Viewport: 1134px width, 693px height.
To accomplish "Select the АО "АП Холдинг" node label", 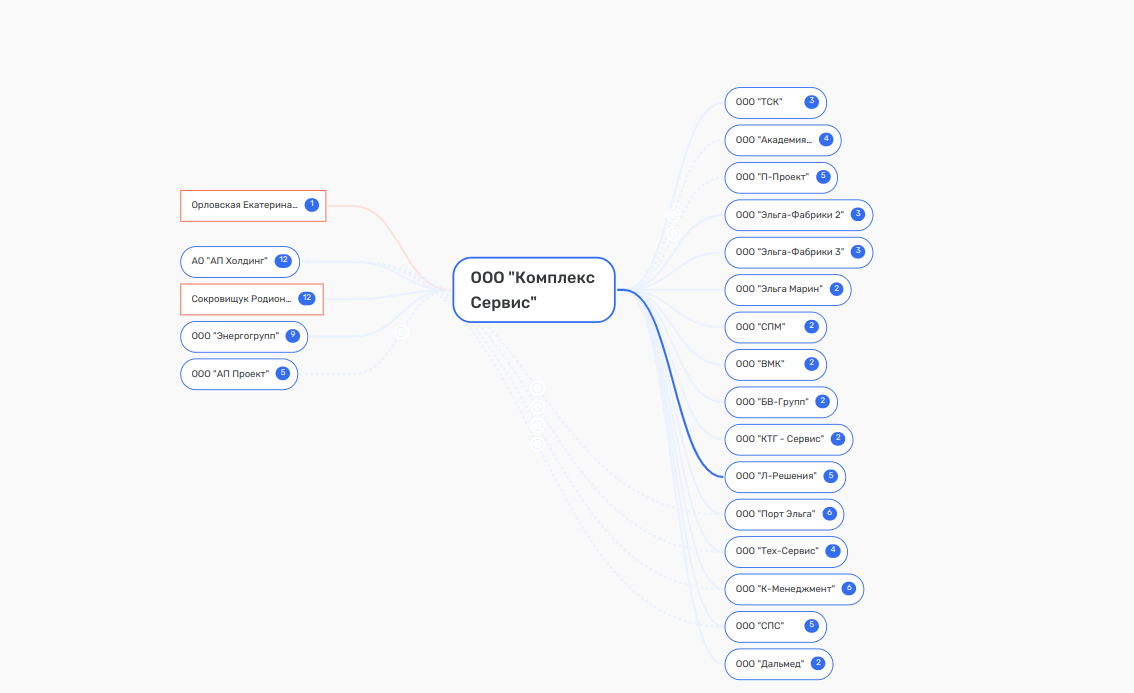I will point(229,261).
